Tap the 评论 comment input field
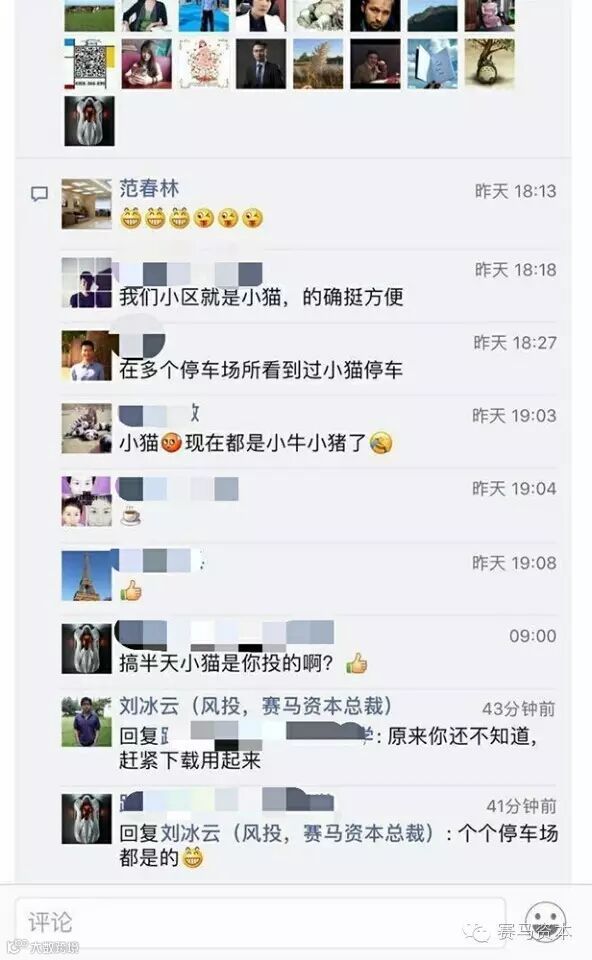 click(260, 921)
